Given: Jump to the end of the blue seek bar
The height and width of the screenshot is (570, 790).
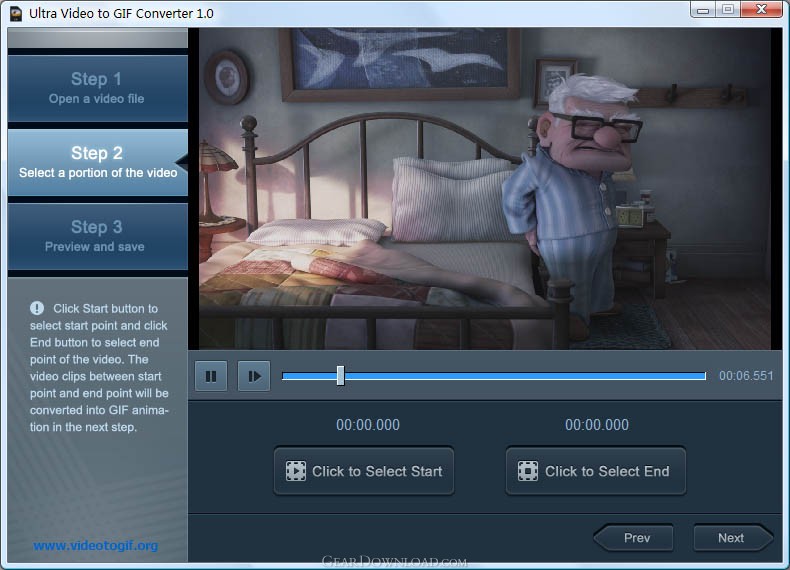Looking at the screenshot, I should 704,376.
